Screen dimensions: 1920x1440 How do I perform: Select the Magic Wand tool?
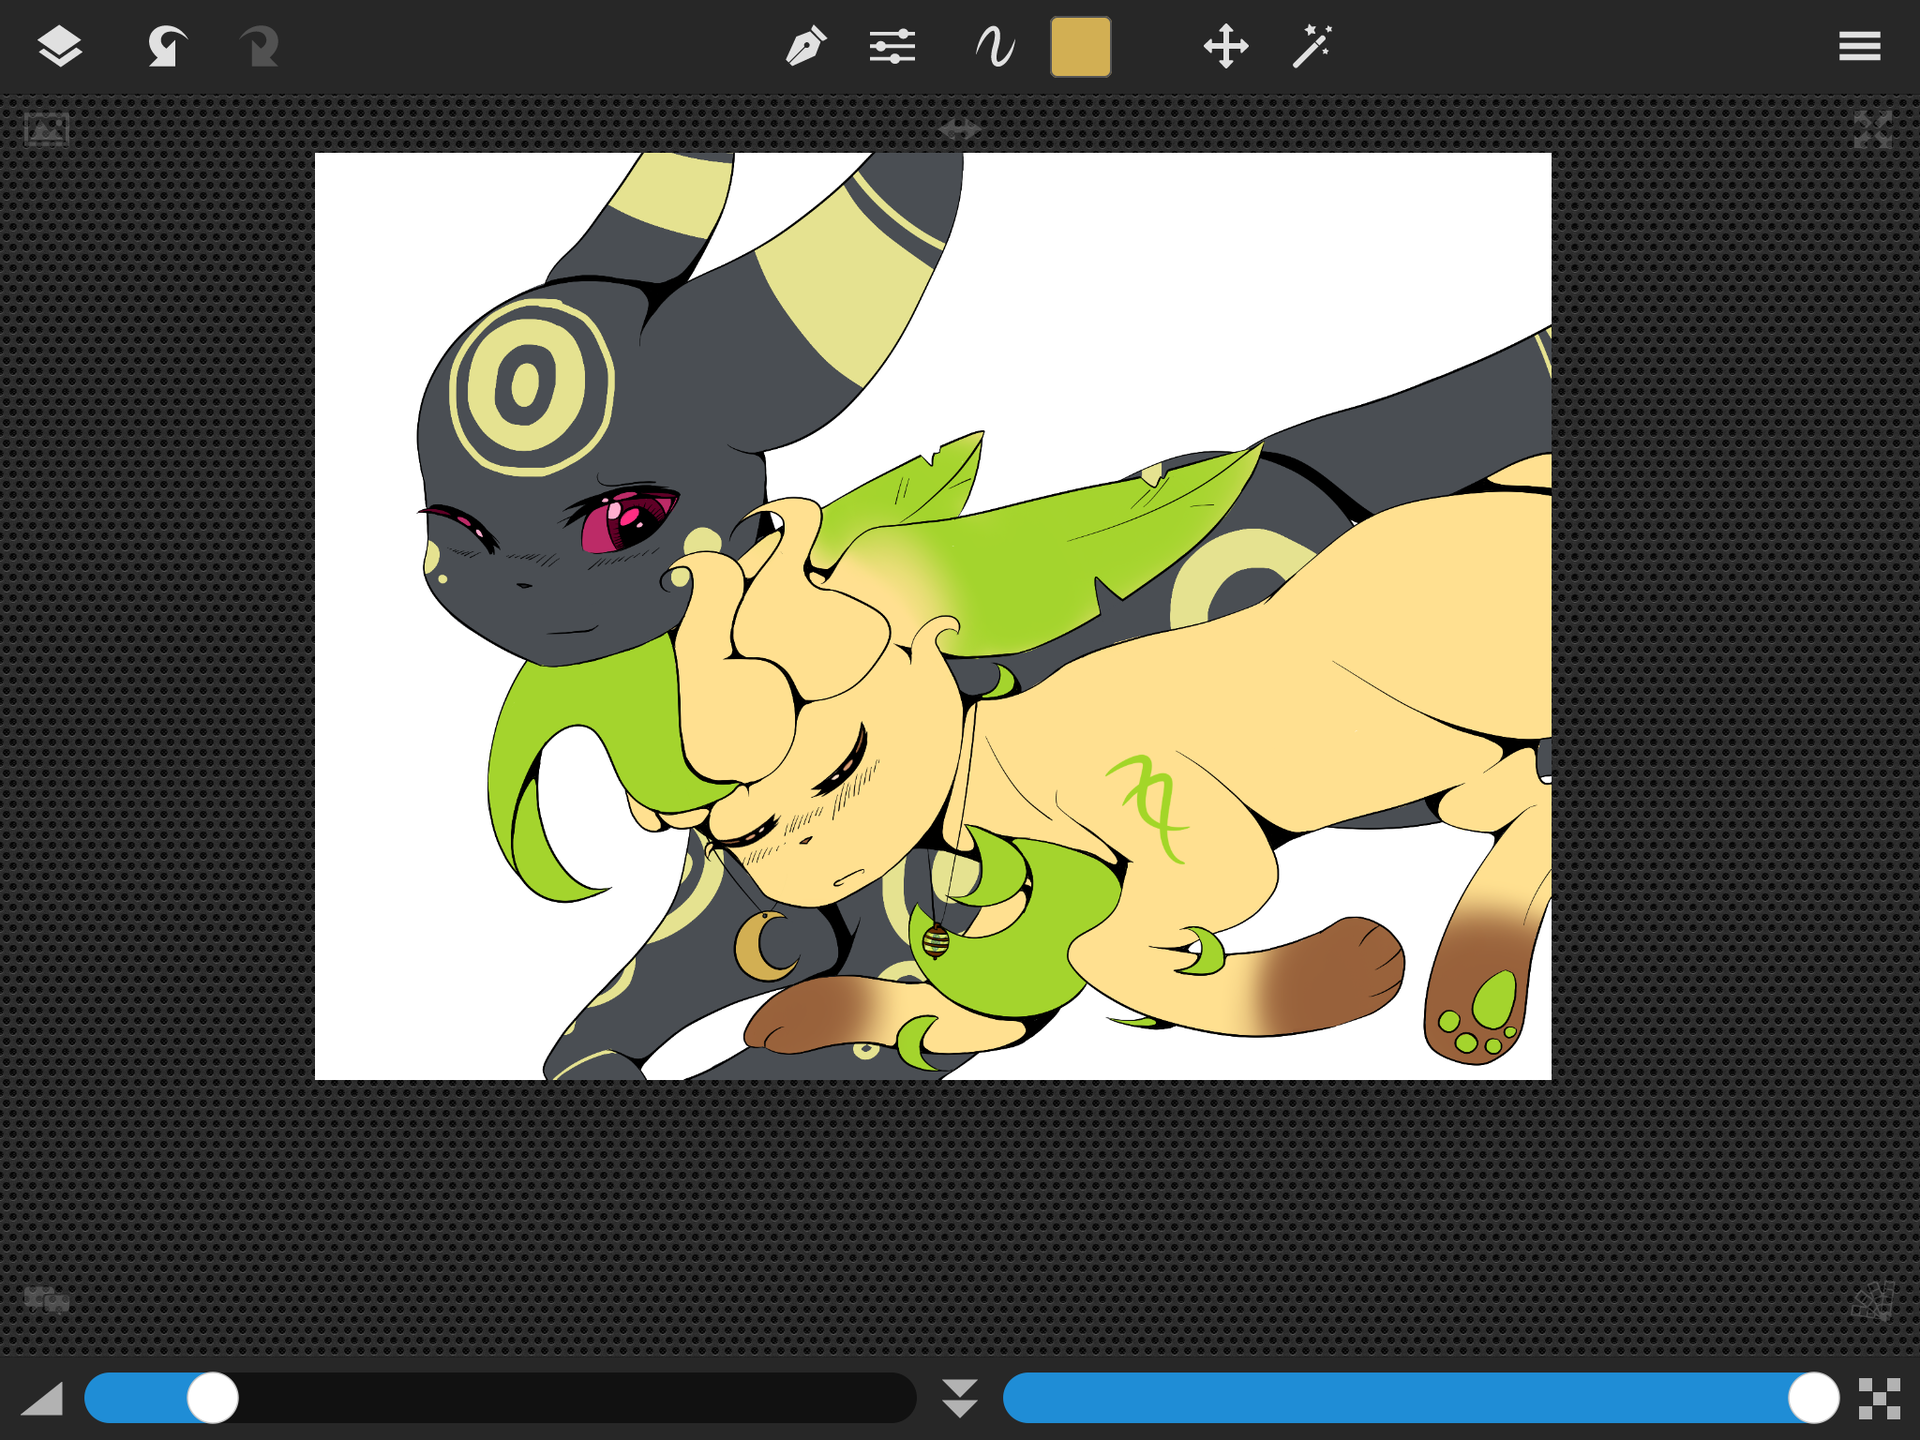pyautogui.click(x=1312, y=47)
